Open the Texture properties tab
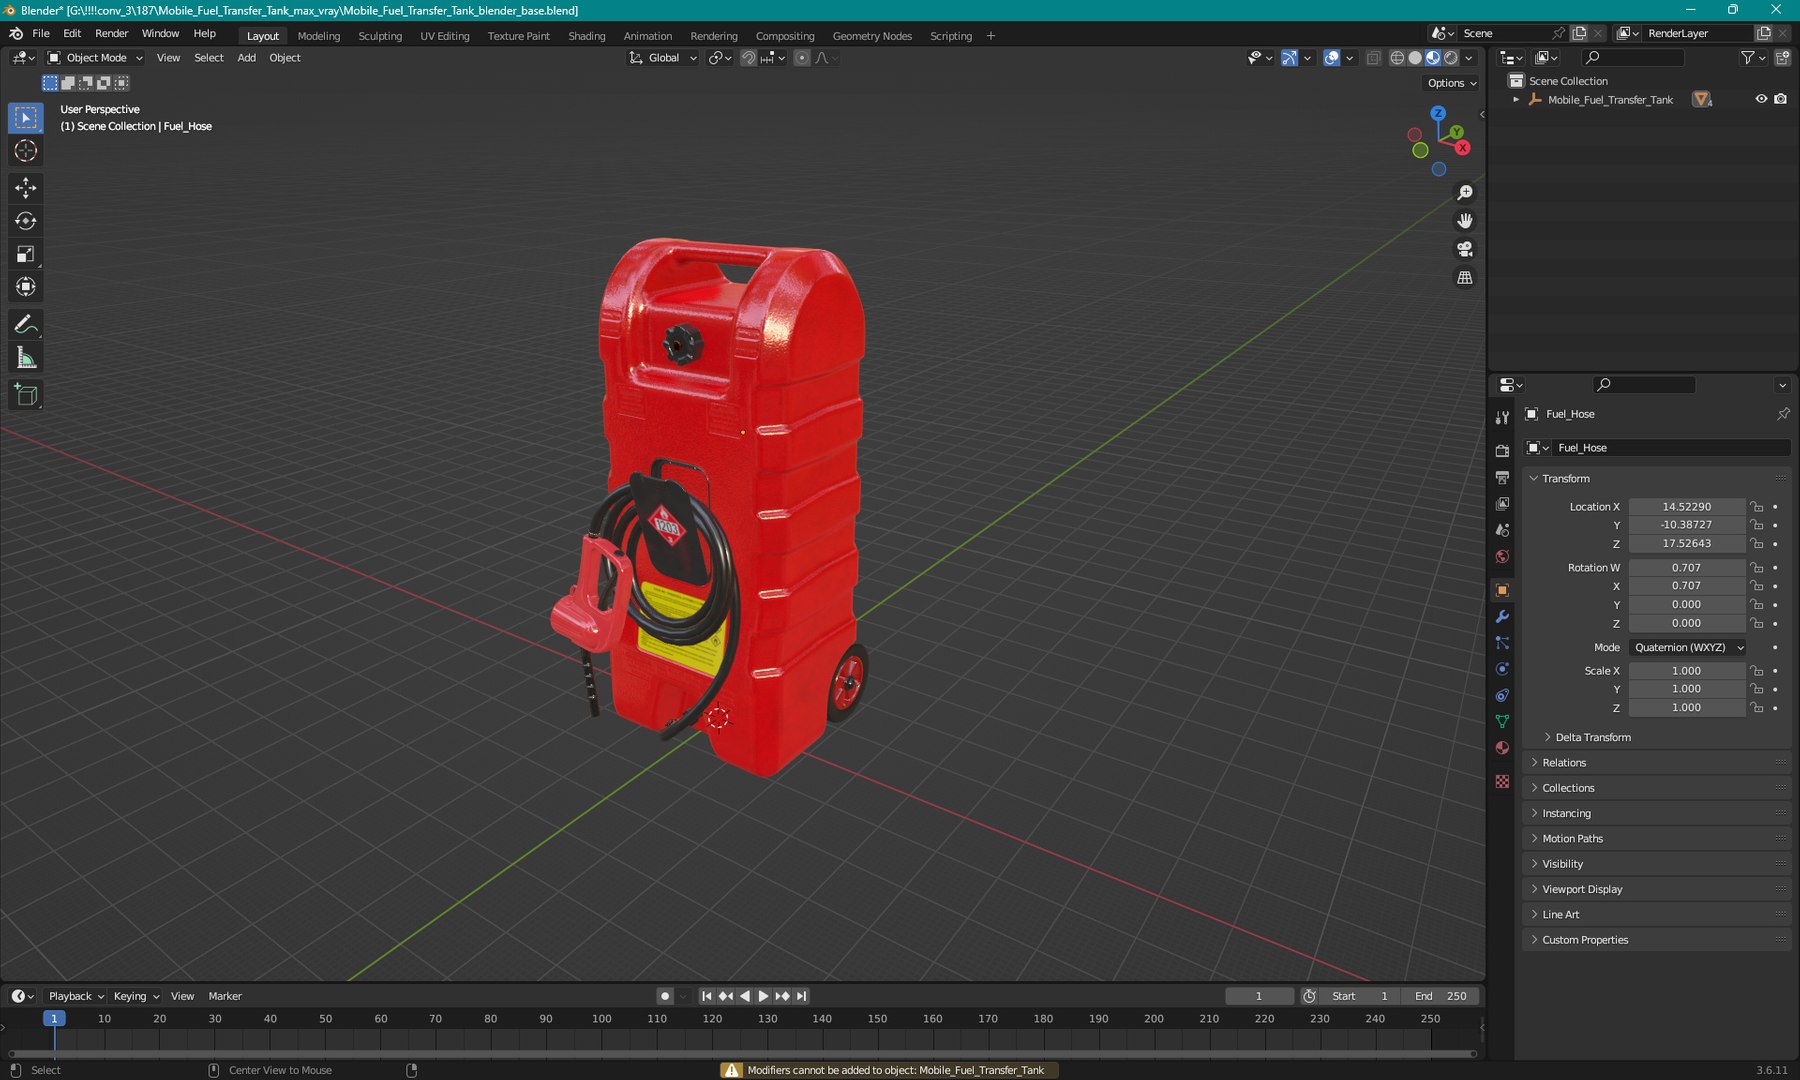 click(1502, 781)
